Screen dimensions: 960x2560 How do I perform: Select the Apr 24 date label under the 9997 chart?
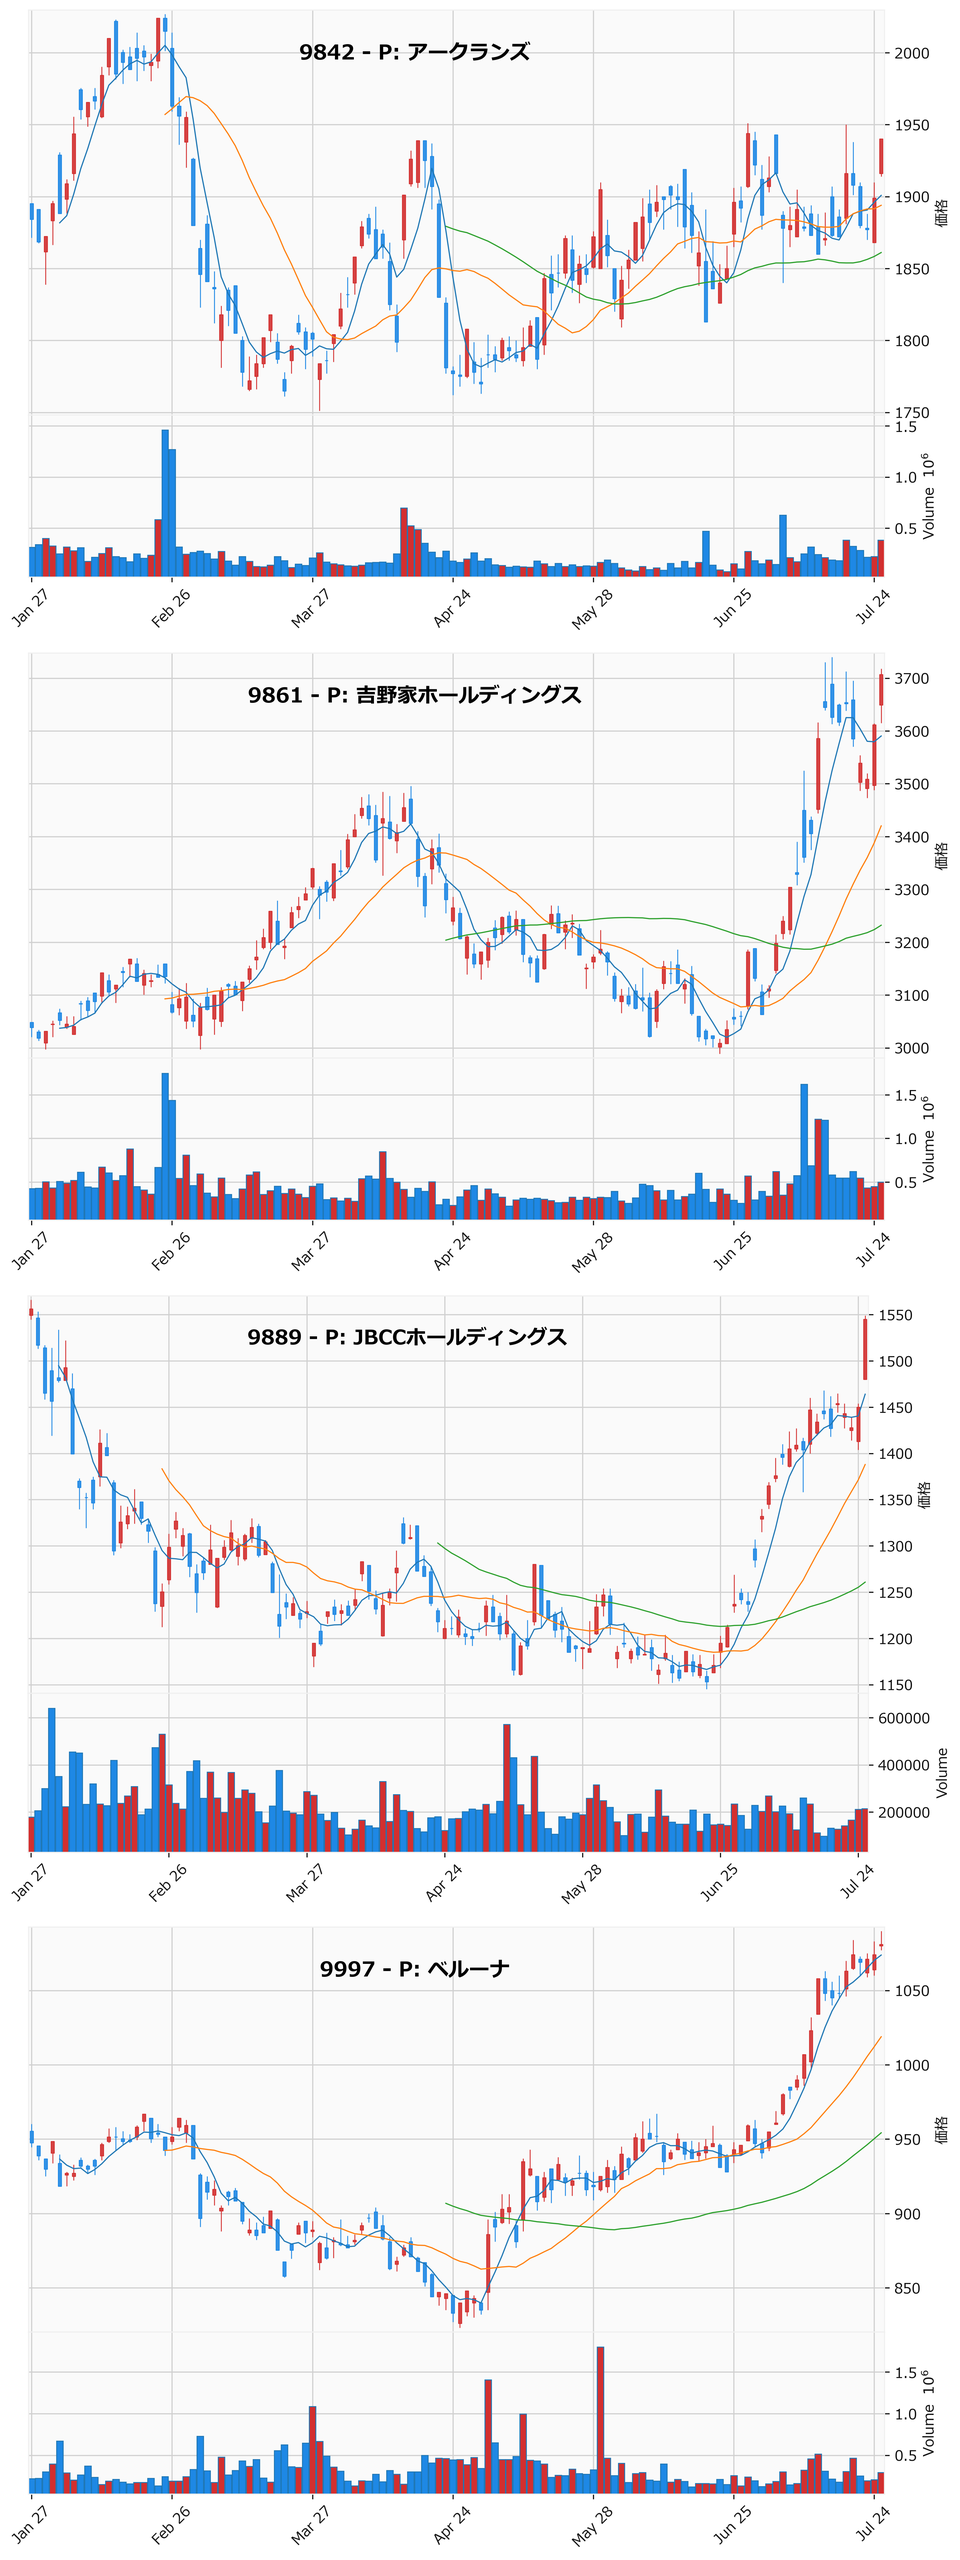tap(452, 2524)
